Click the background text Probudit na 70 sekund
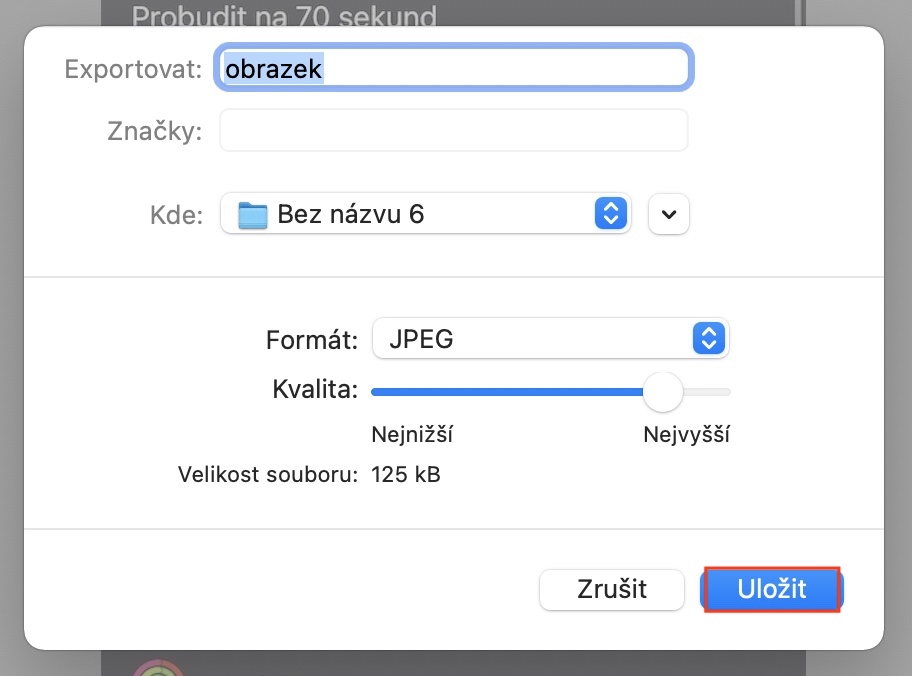Viewport: 912px width, 676px height. point(284,16)
